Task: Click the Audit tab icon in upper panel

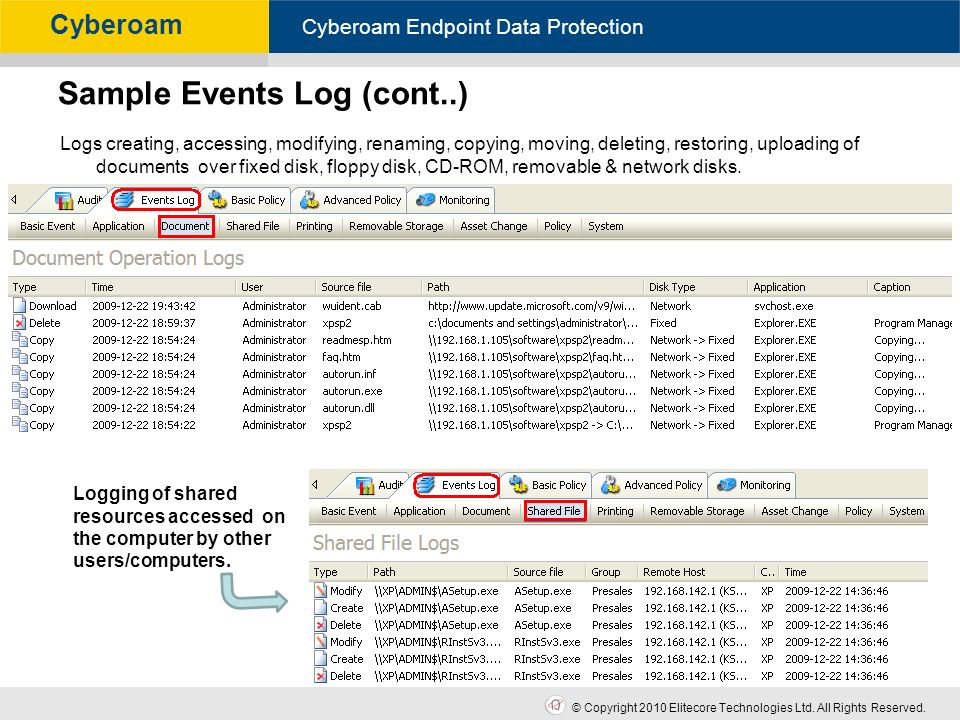Action: pyautogui.click(x=64, y=200)
